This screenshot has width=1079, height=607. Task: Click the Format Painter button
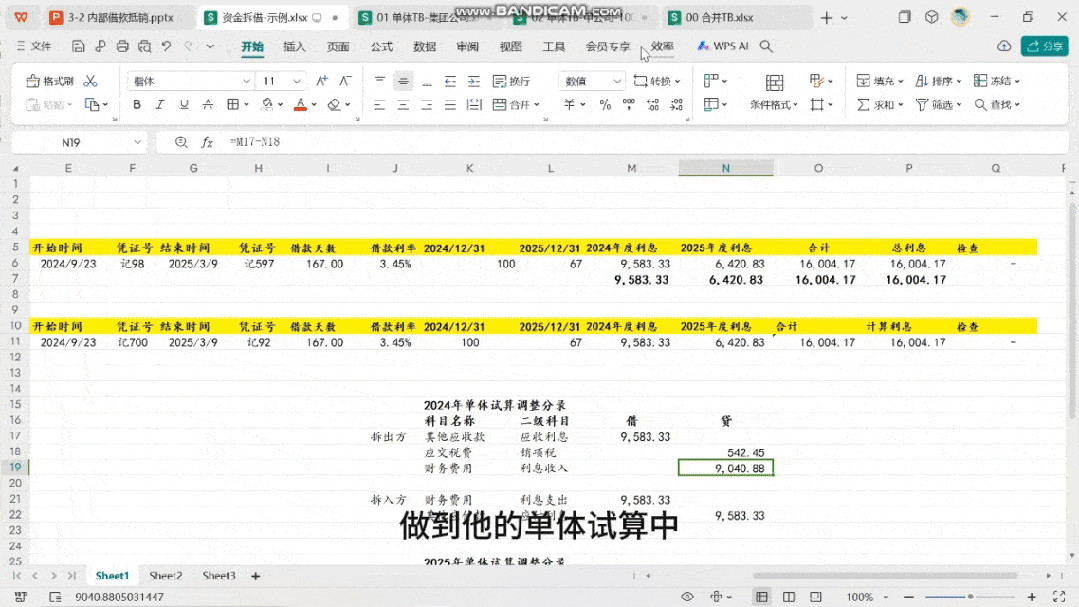coord(50,81)
